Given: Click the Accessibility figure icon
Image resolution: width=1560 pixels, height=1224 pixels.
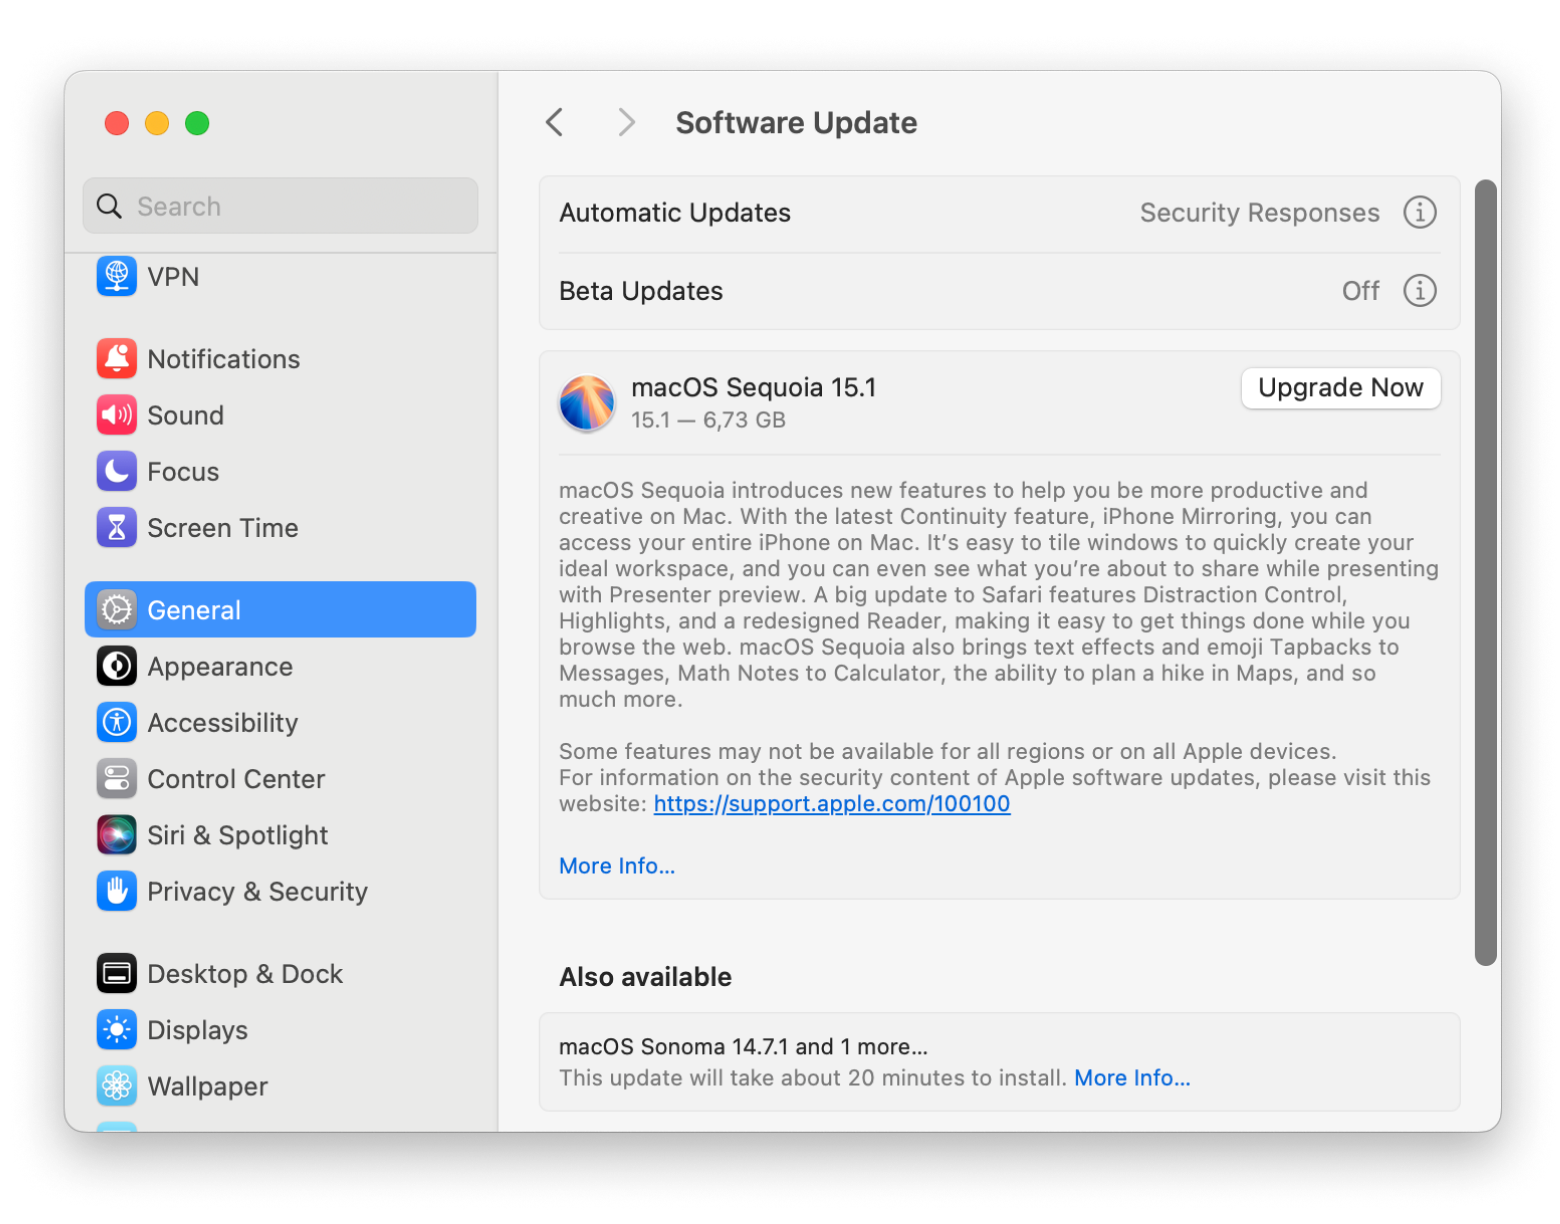Looking at the screenshot, I should point(117,722).
